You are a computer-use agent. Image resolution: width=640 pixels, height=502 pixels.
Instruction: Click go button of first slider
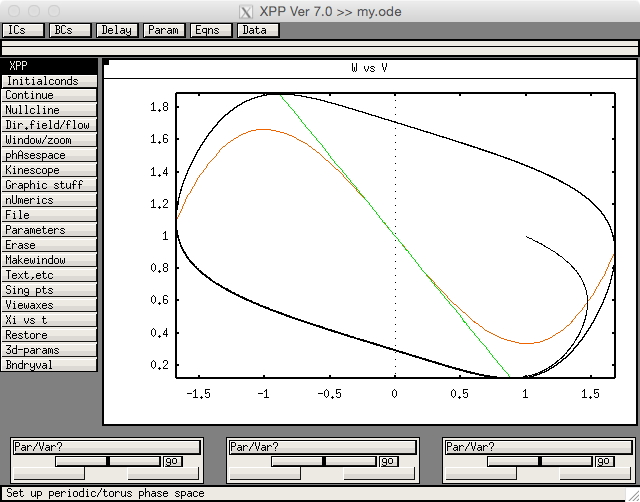(173, 461)
